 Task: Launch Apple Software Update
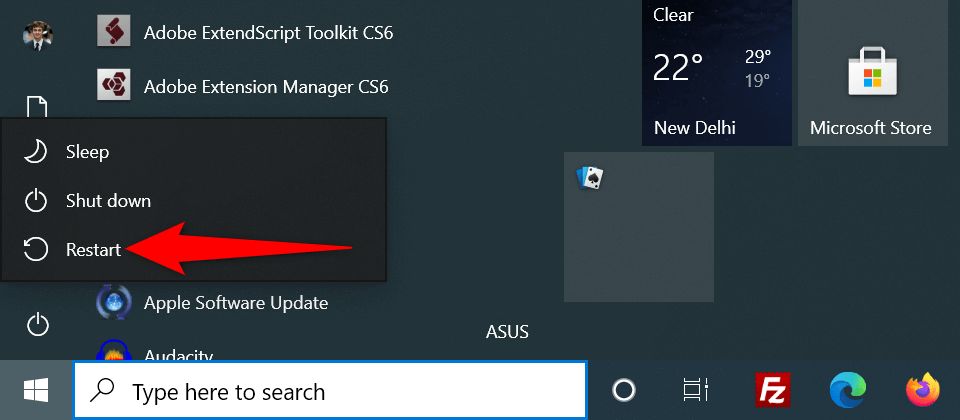pos(235,302)
